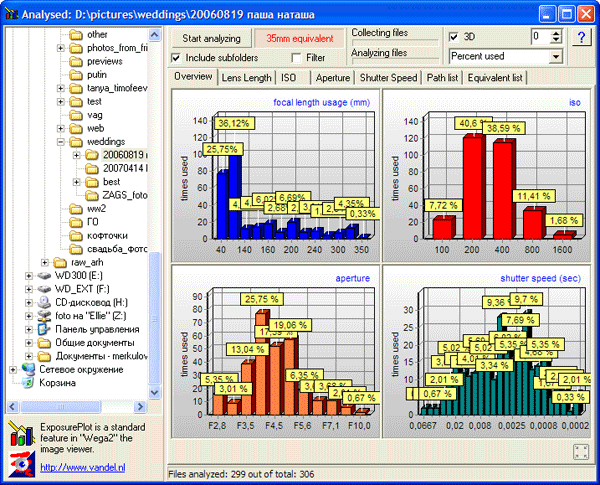Enable the Filter checkbox
Screen dimensions: 600x485
[296, 58]
